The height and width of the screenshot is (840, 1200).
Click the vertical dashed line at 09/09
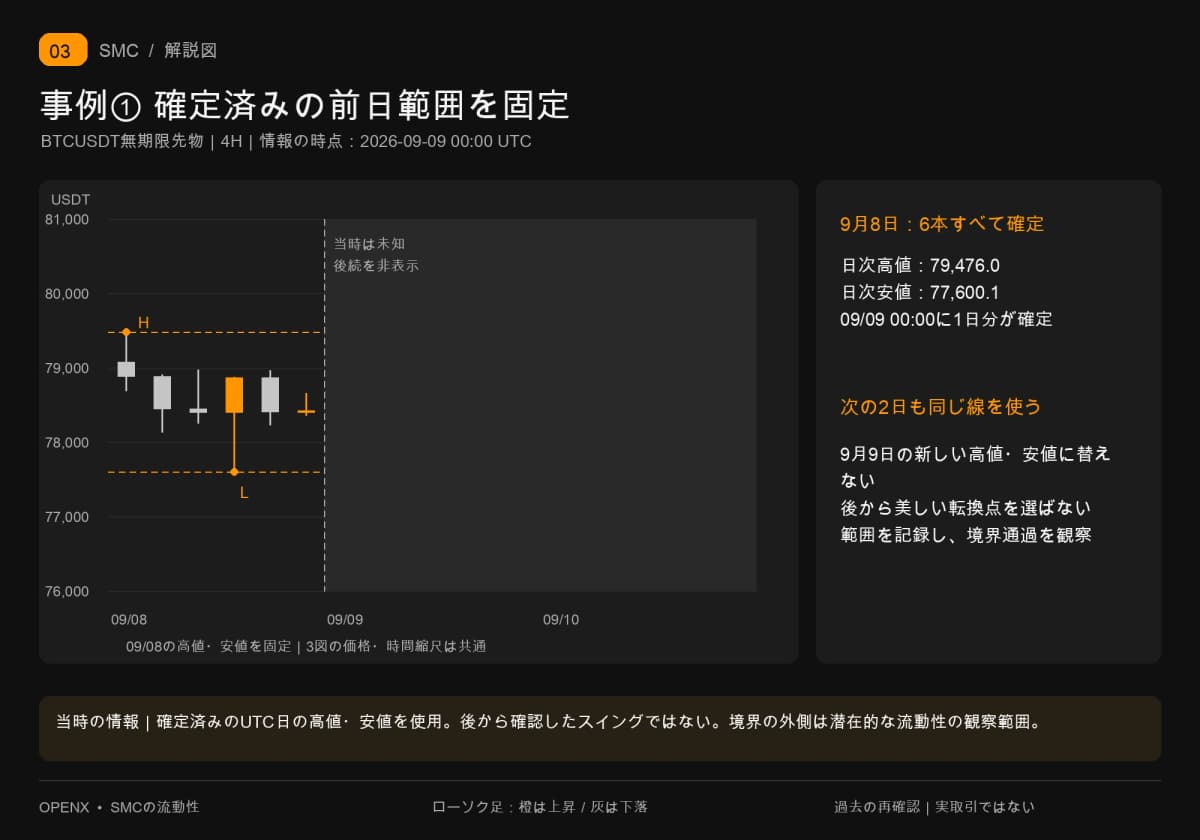click(324, 405)
